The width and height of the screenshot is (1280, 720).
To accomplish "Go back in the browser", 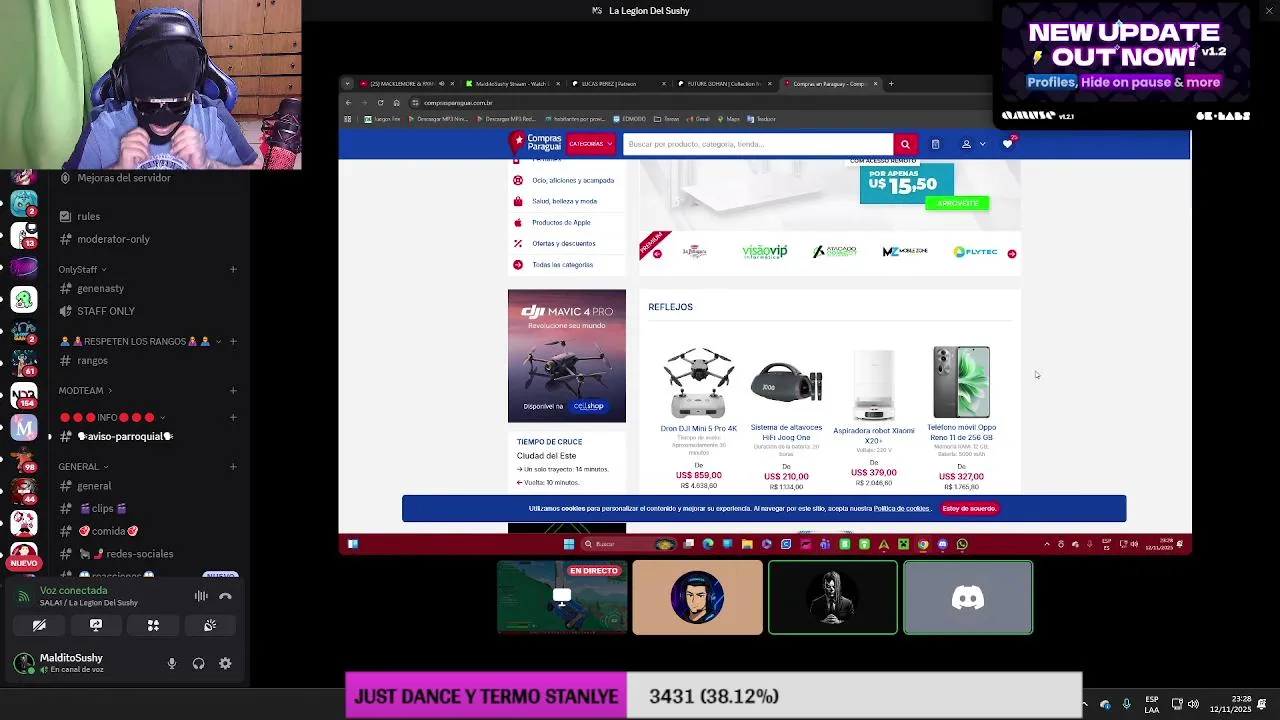I will (x=348, y=102).
